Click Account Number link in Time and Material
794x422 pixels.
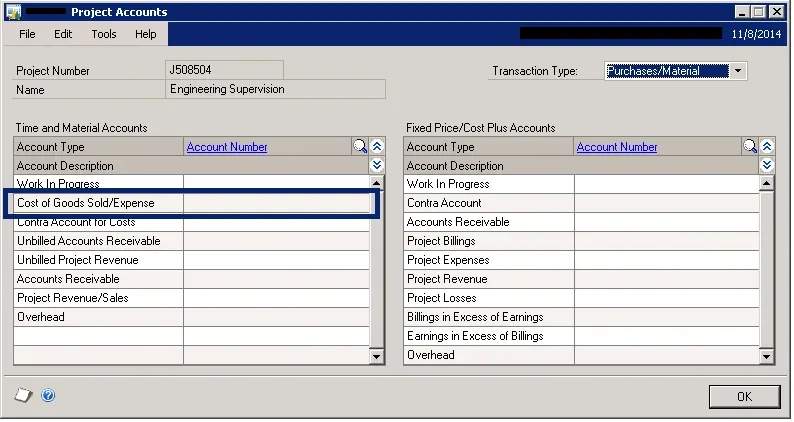[227, 147]
